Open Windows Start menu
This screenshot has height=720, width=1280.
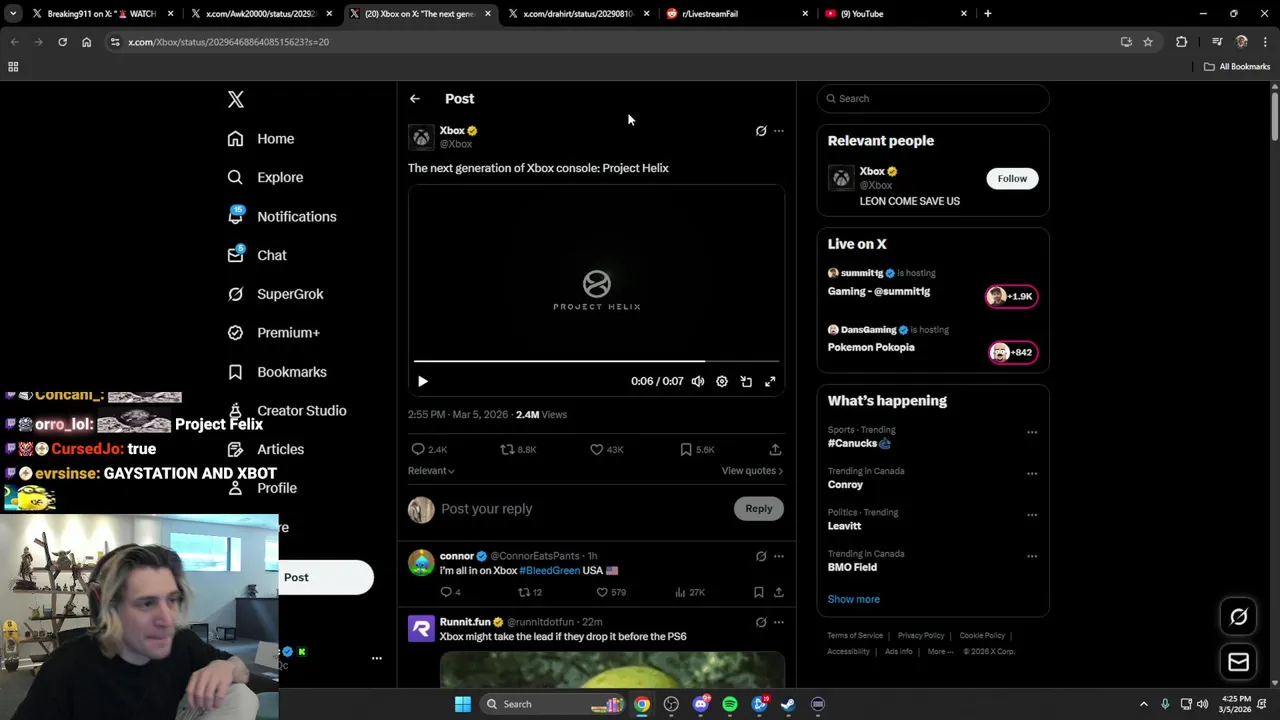[462, 704]
